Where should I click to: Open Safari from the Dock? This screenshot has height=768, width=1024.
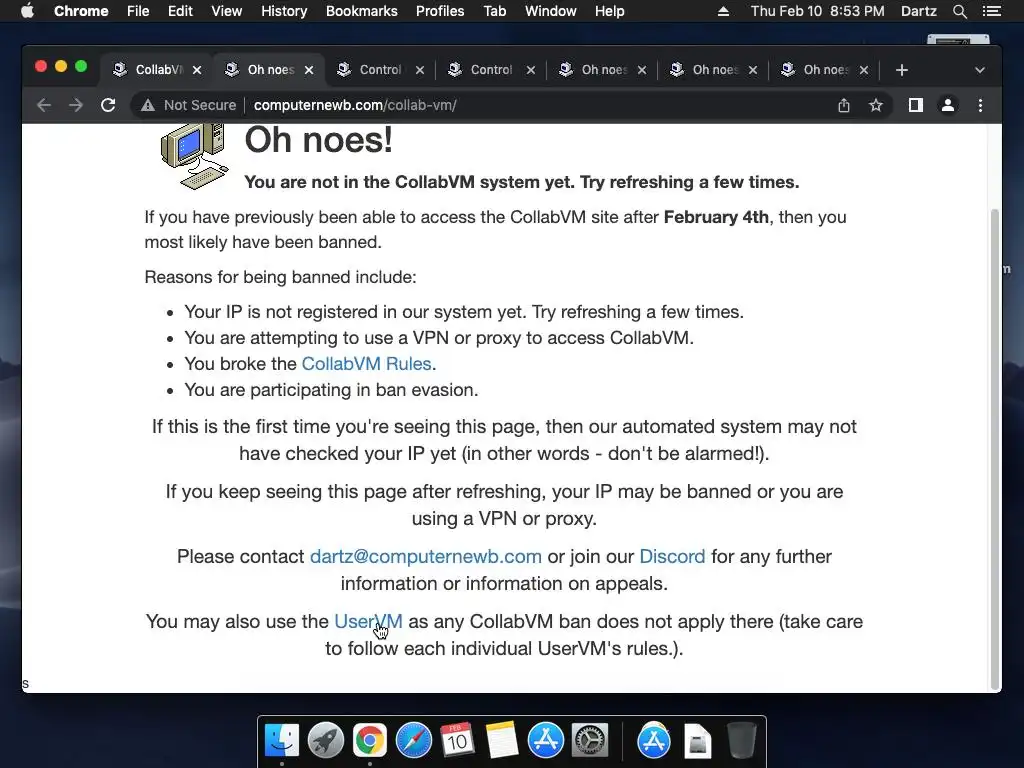coord(413,741)
